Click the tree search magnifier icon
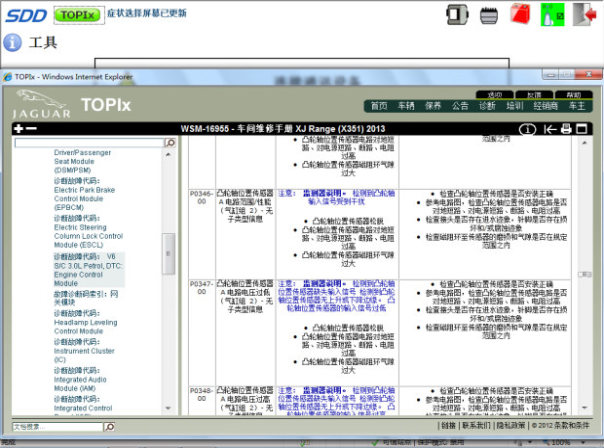This screenshot has width=604, height=448. click(x=170, y=143)
